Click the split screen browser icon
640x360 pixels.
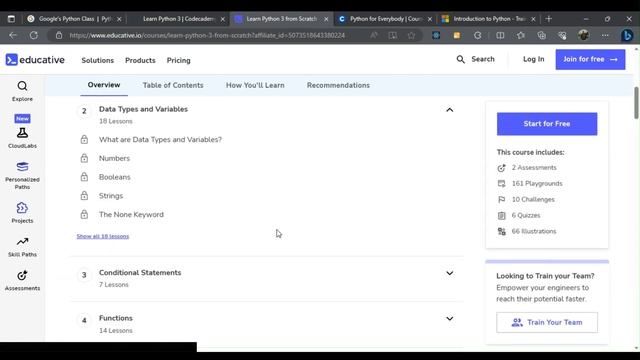click(500, 36)
